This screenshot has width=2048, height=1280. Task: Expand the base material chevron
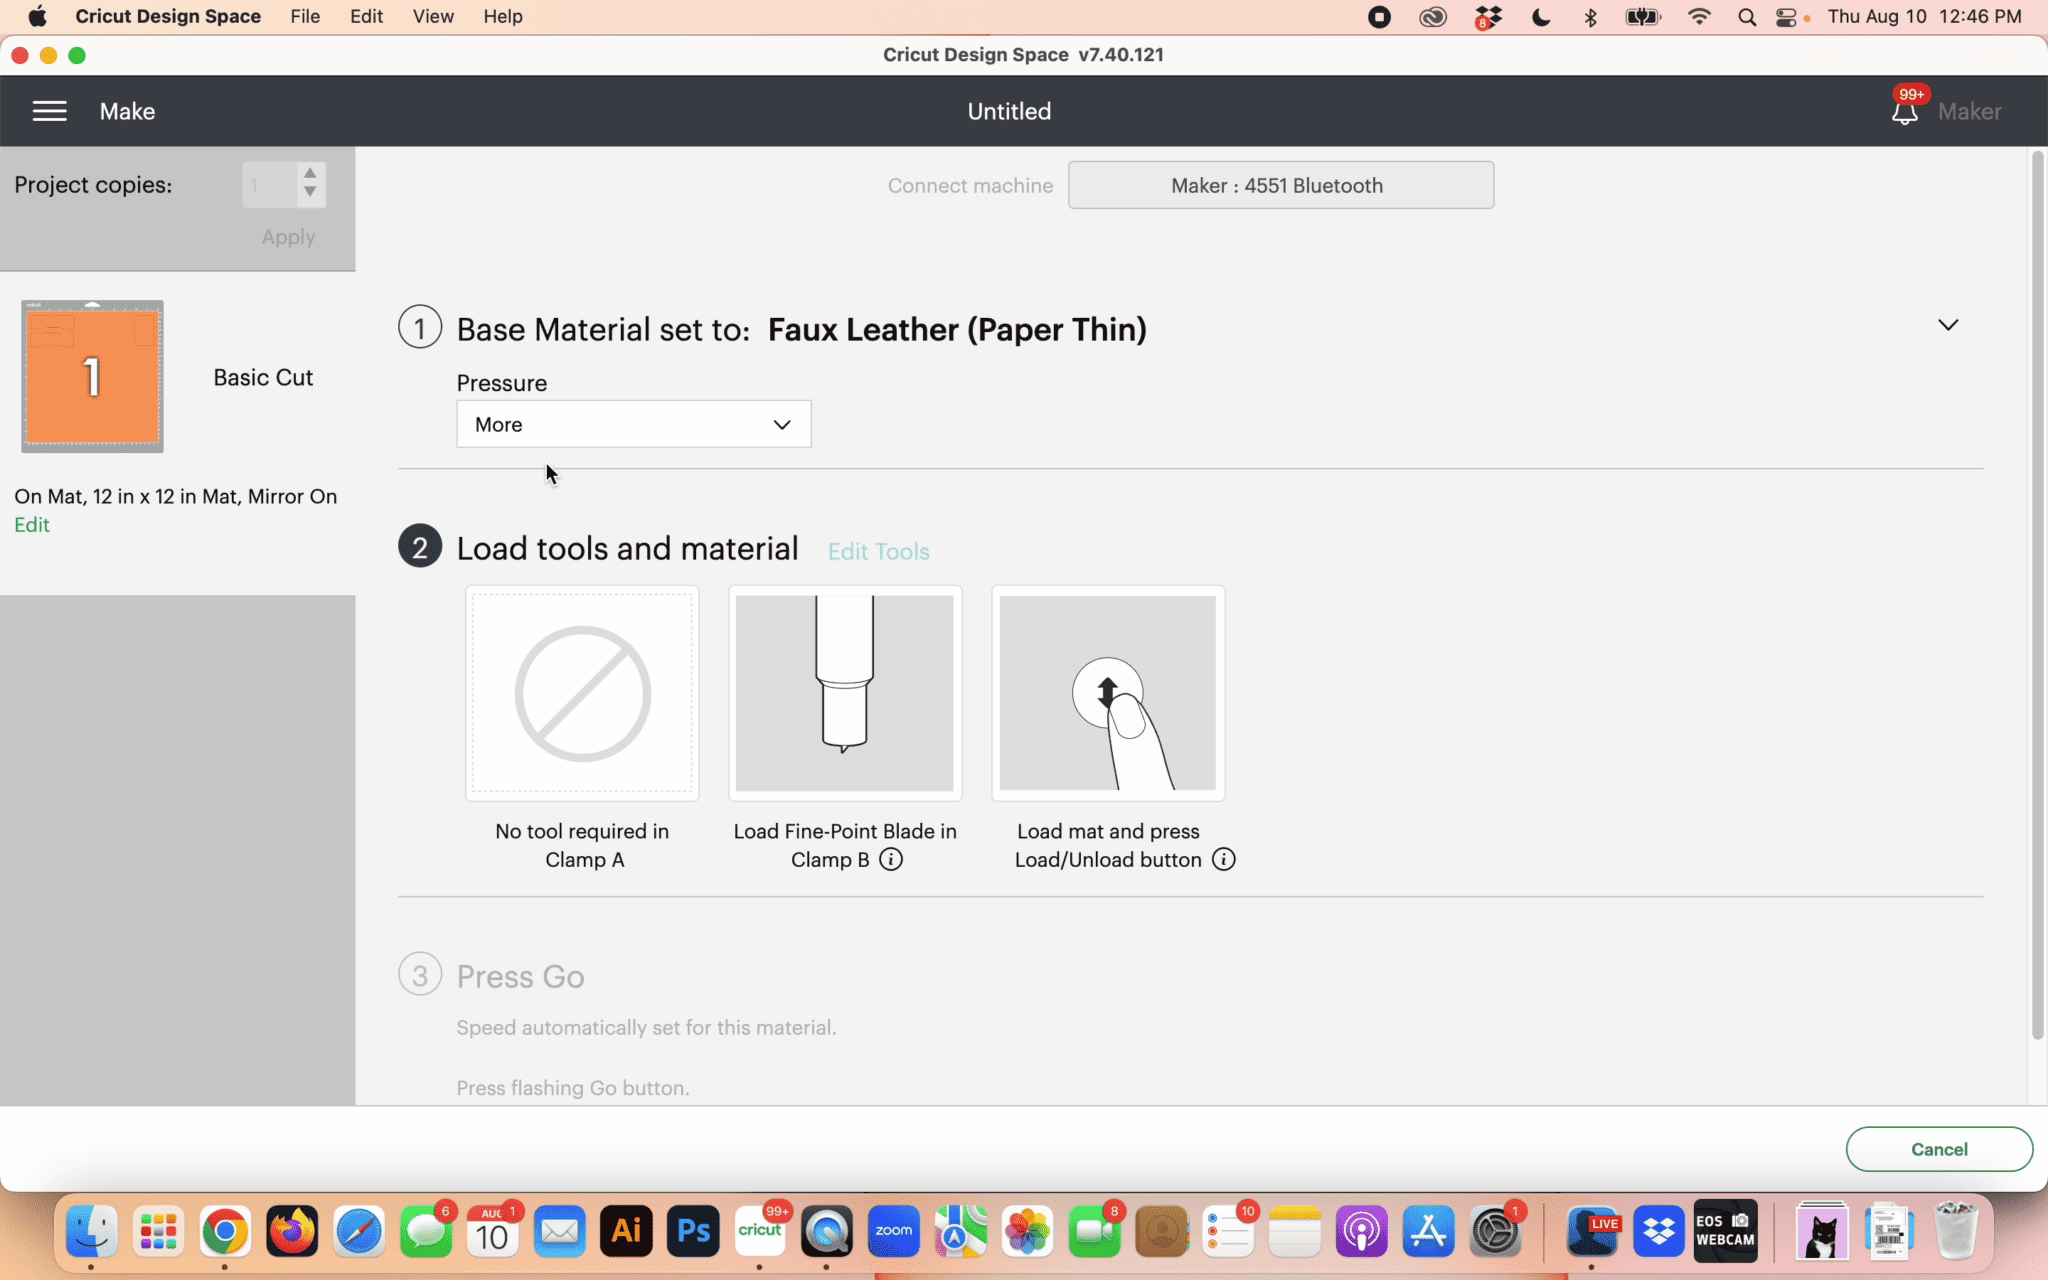click(1948, 325)
